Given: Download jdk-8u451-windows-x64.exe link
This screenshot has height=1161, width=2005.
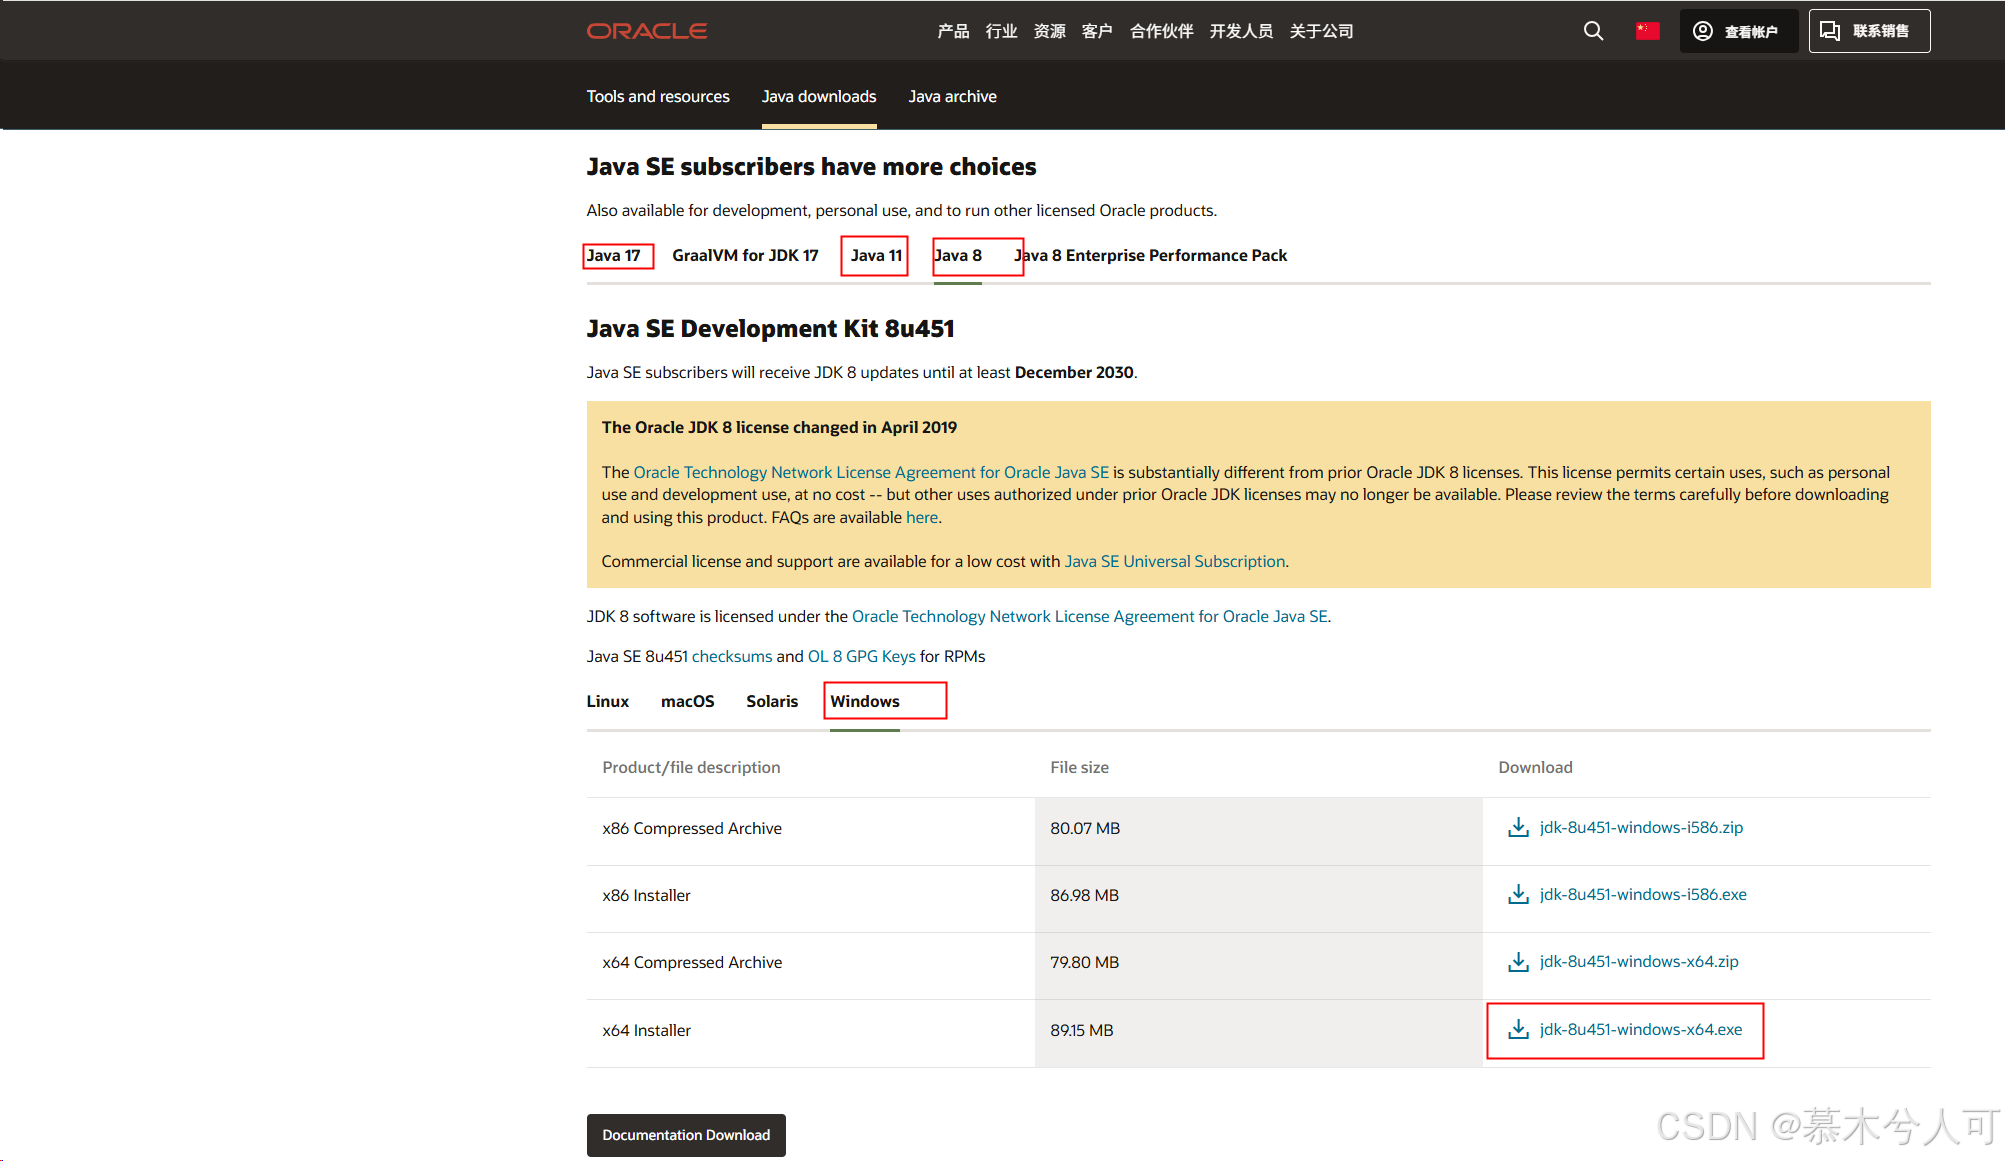Looking at the screenshot, I should pos(1641,1029).
